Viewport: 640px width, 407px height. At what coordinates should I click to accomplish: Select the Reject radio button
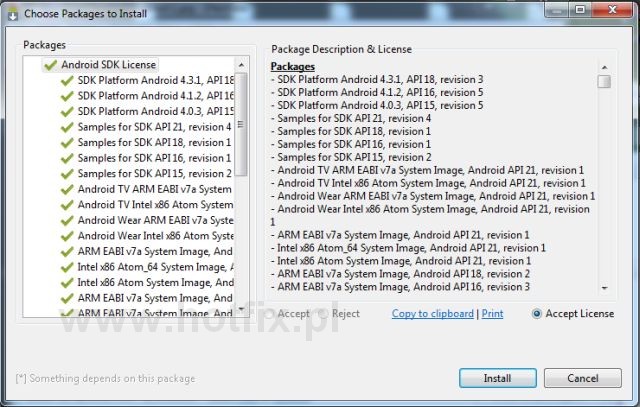[339, 314]
